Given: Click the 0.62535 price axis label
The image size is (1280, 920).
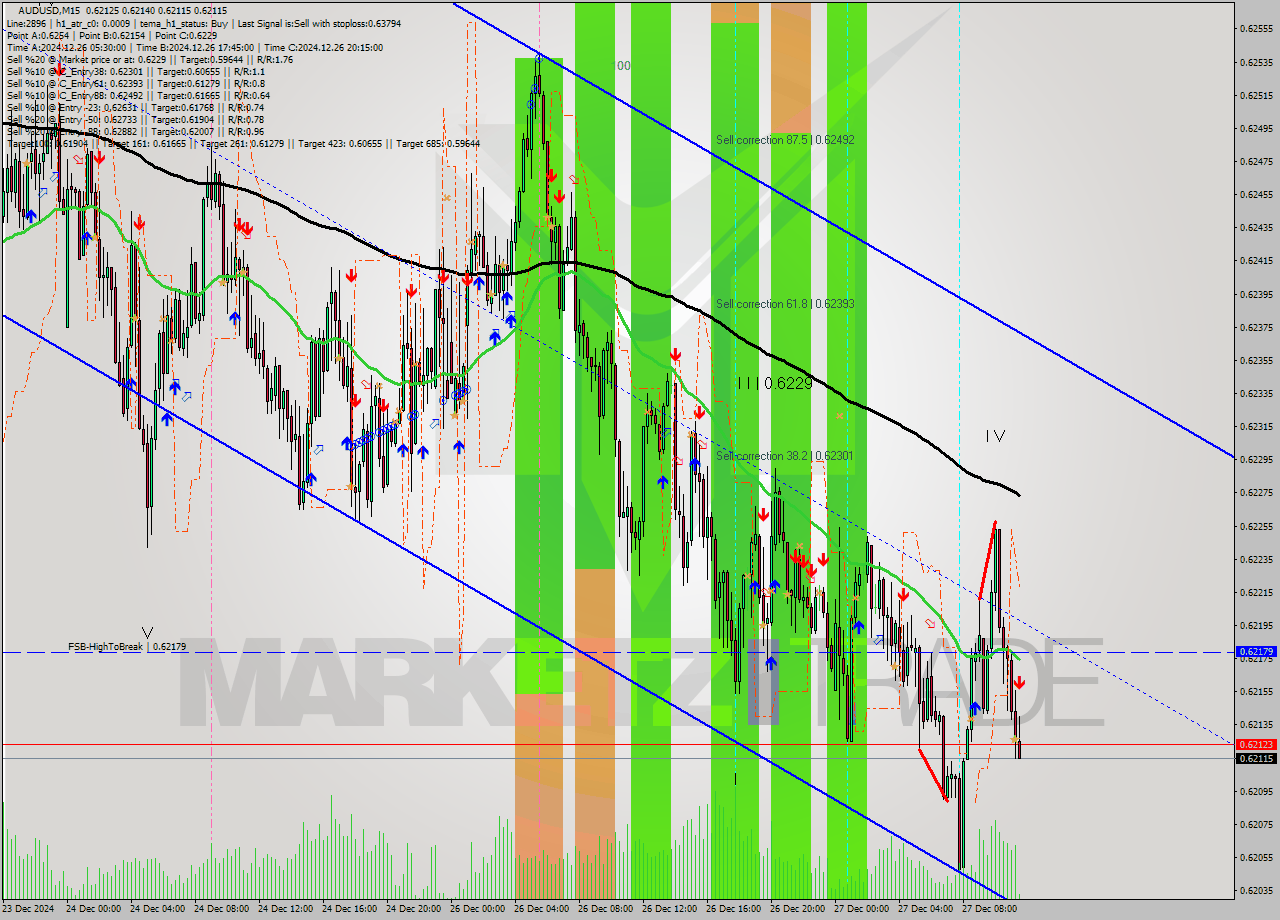Looking at the screenshot, I should 1257,62.
